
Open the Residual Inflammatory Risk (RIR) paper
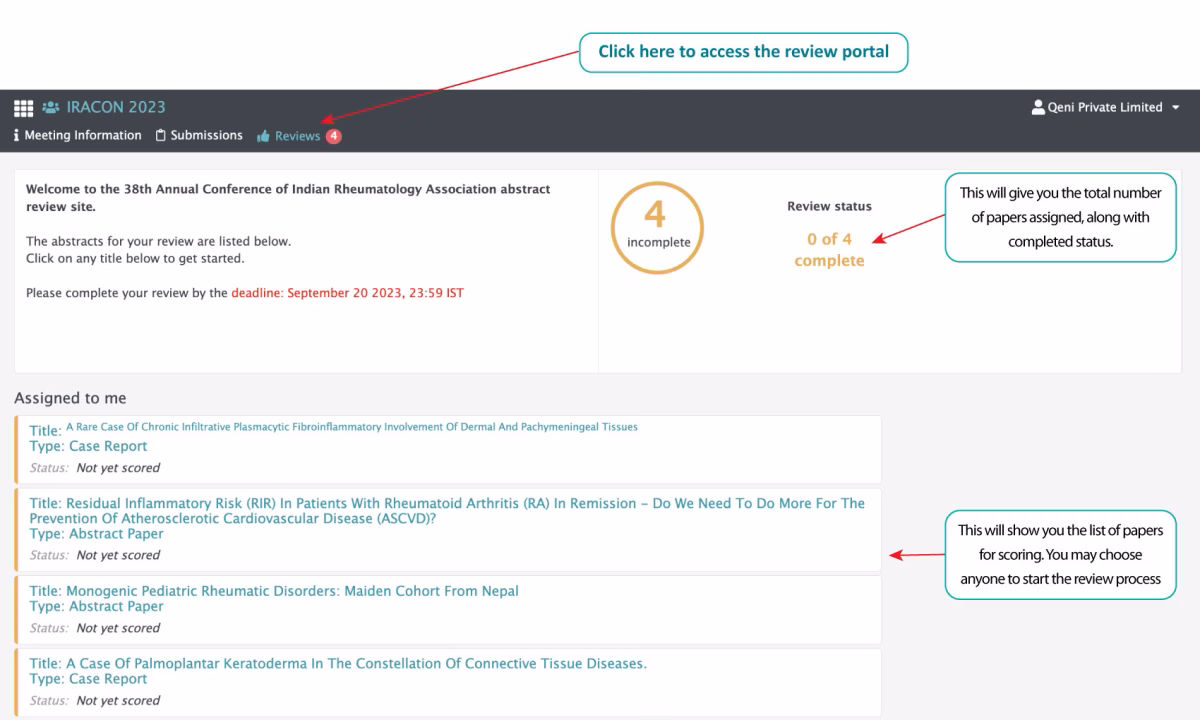(446, 510)
